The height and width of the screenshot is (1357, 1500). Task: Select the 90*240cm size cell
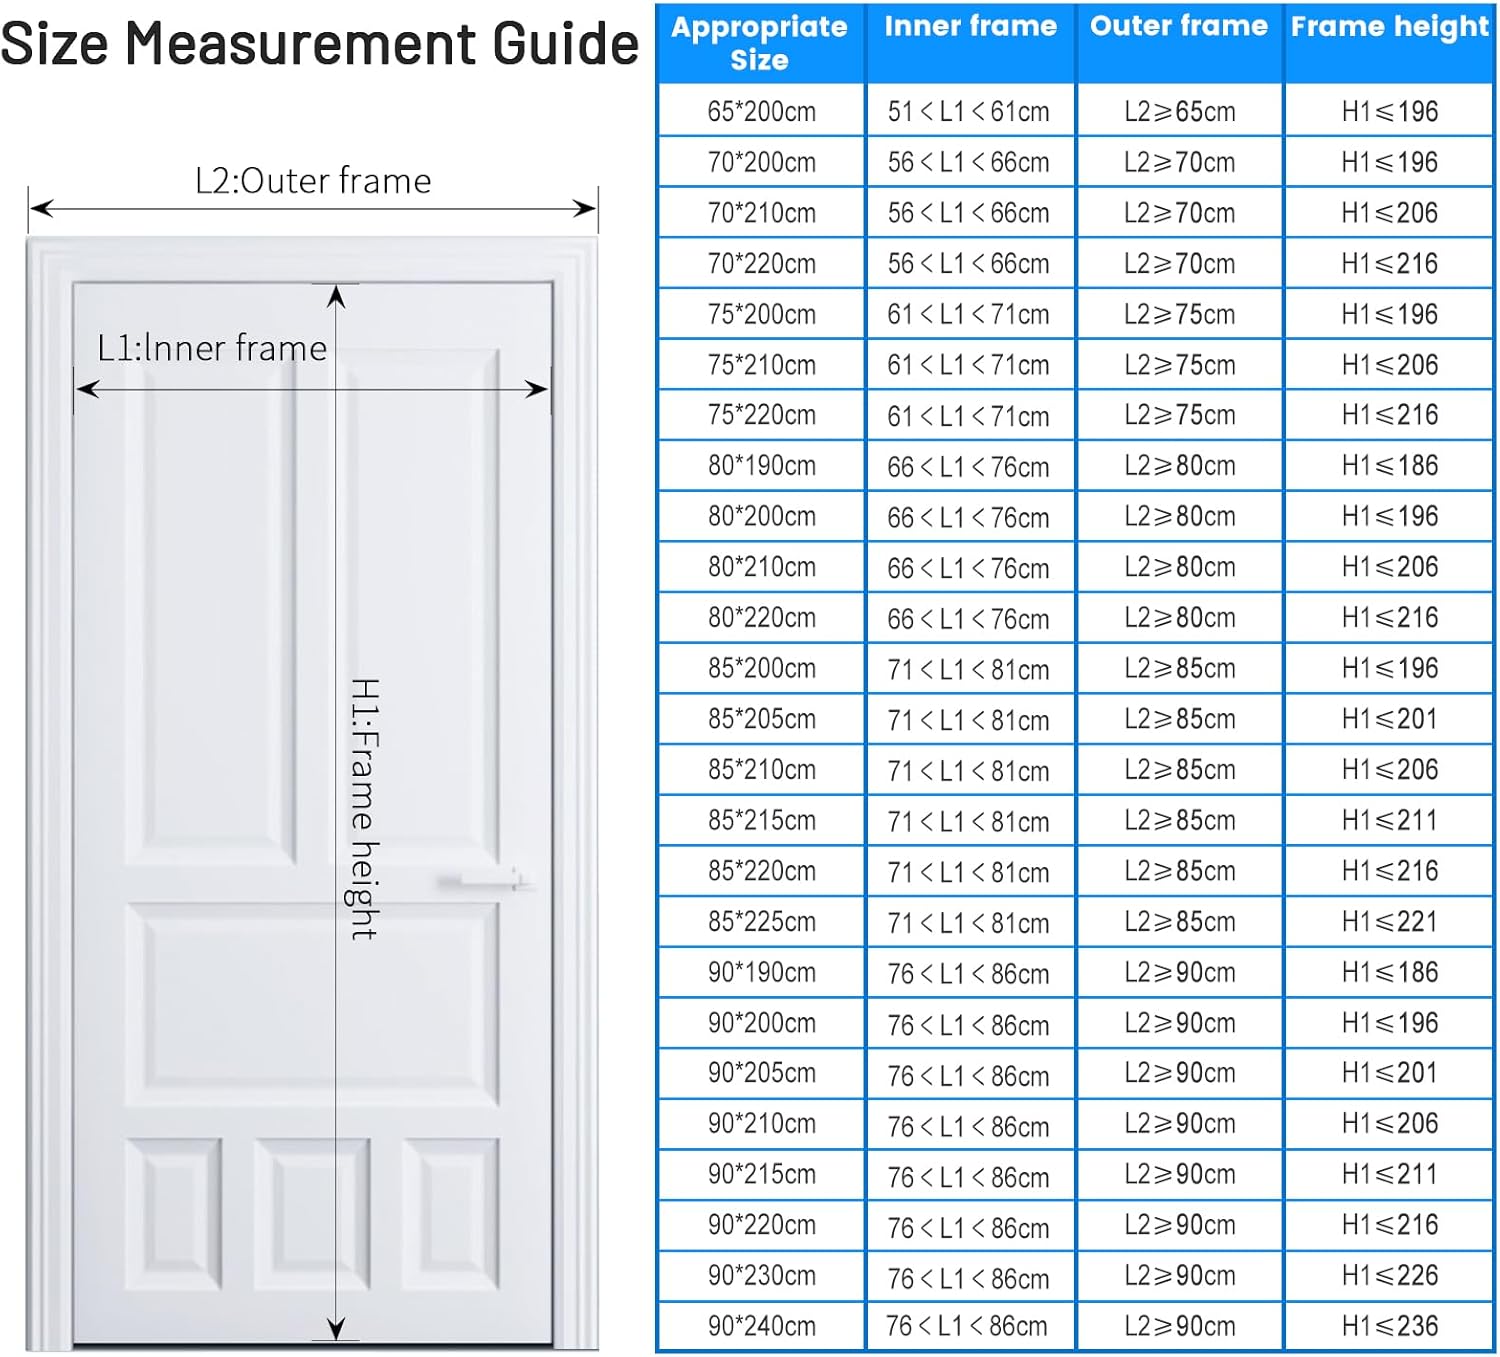[x=761, y=1326]
